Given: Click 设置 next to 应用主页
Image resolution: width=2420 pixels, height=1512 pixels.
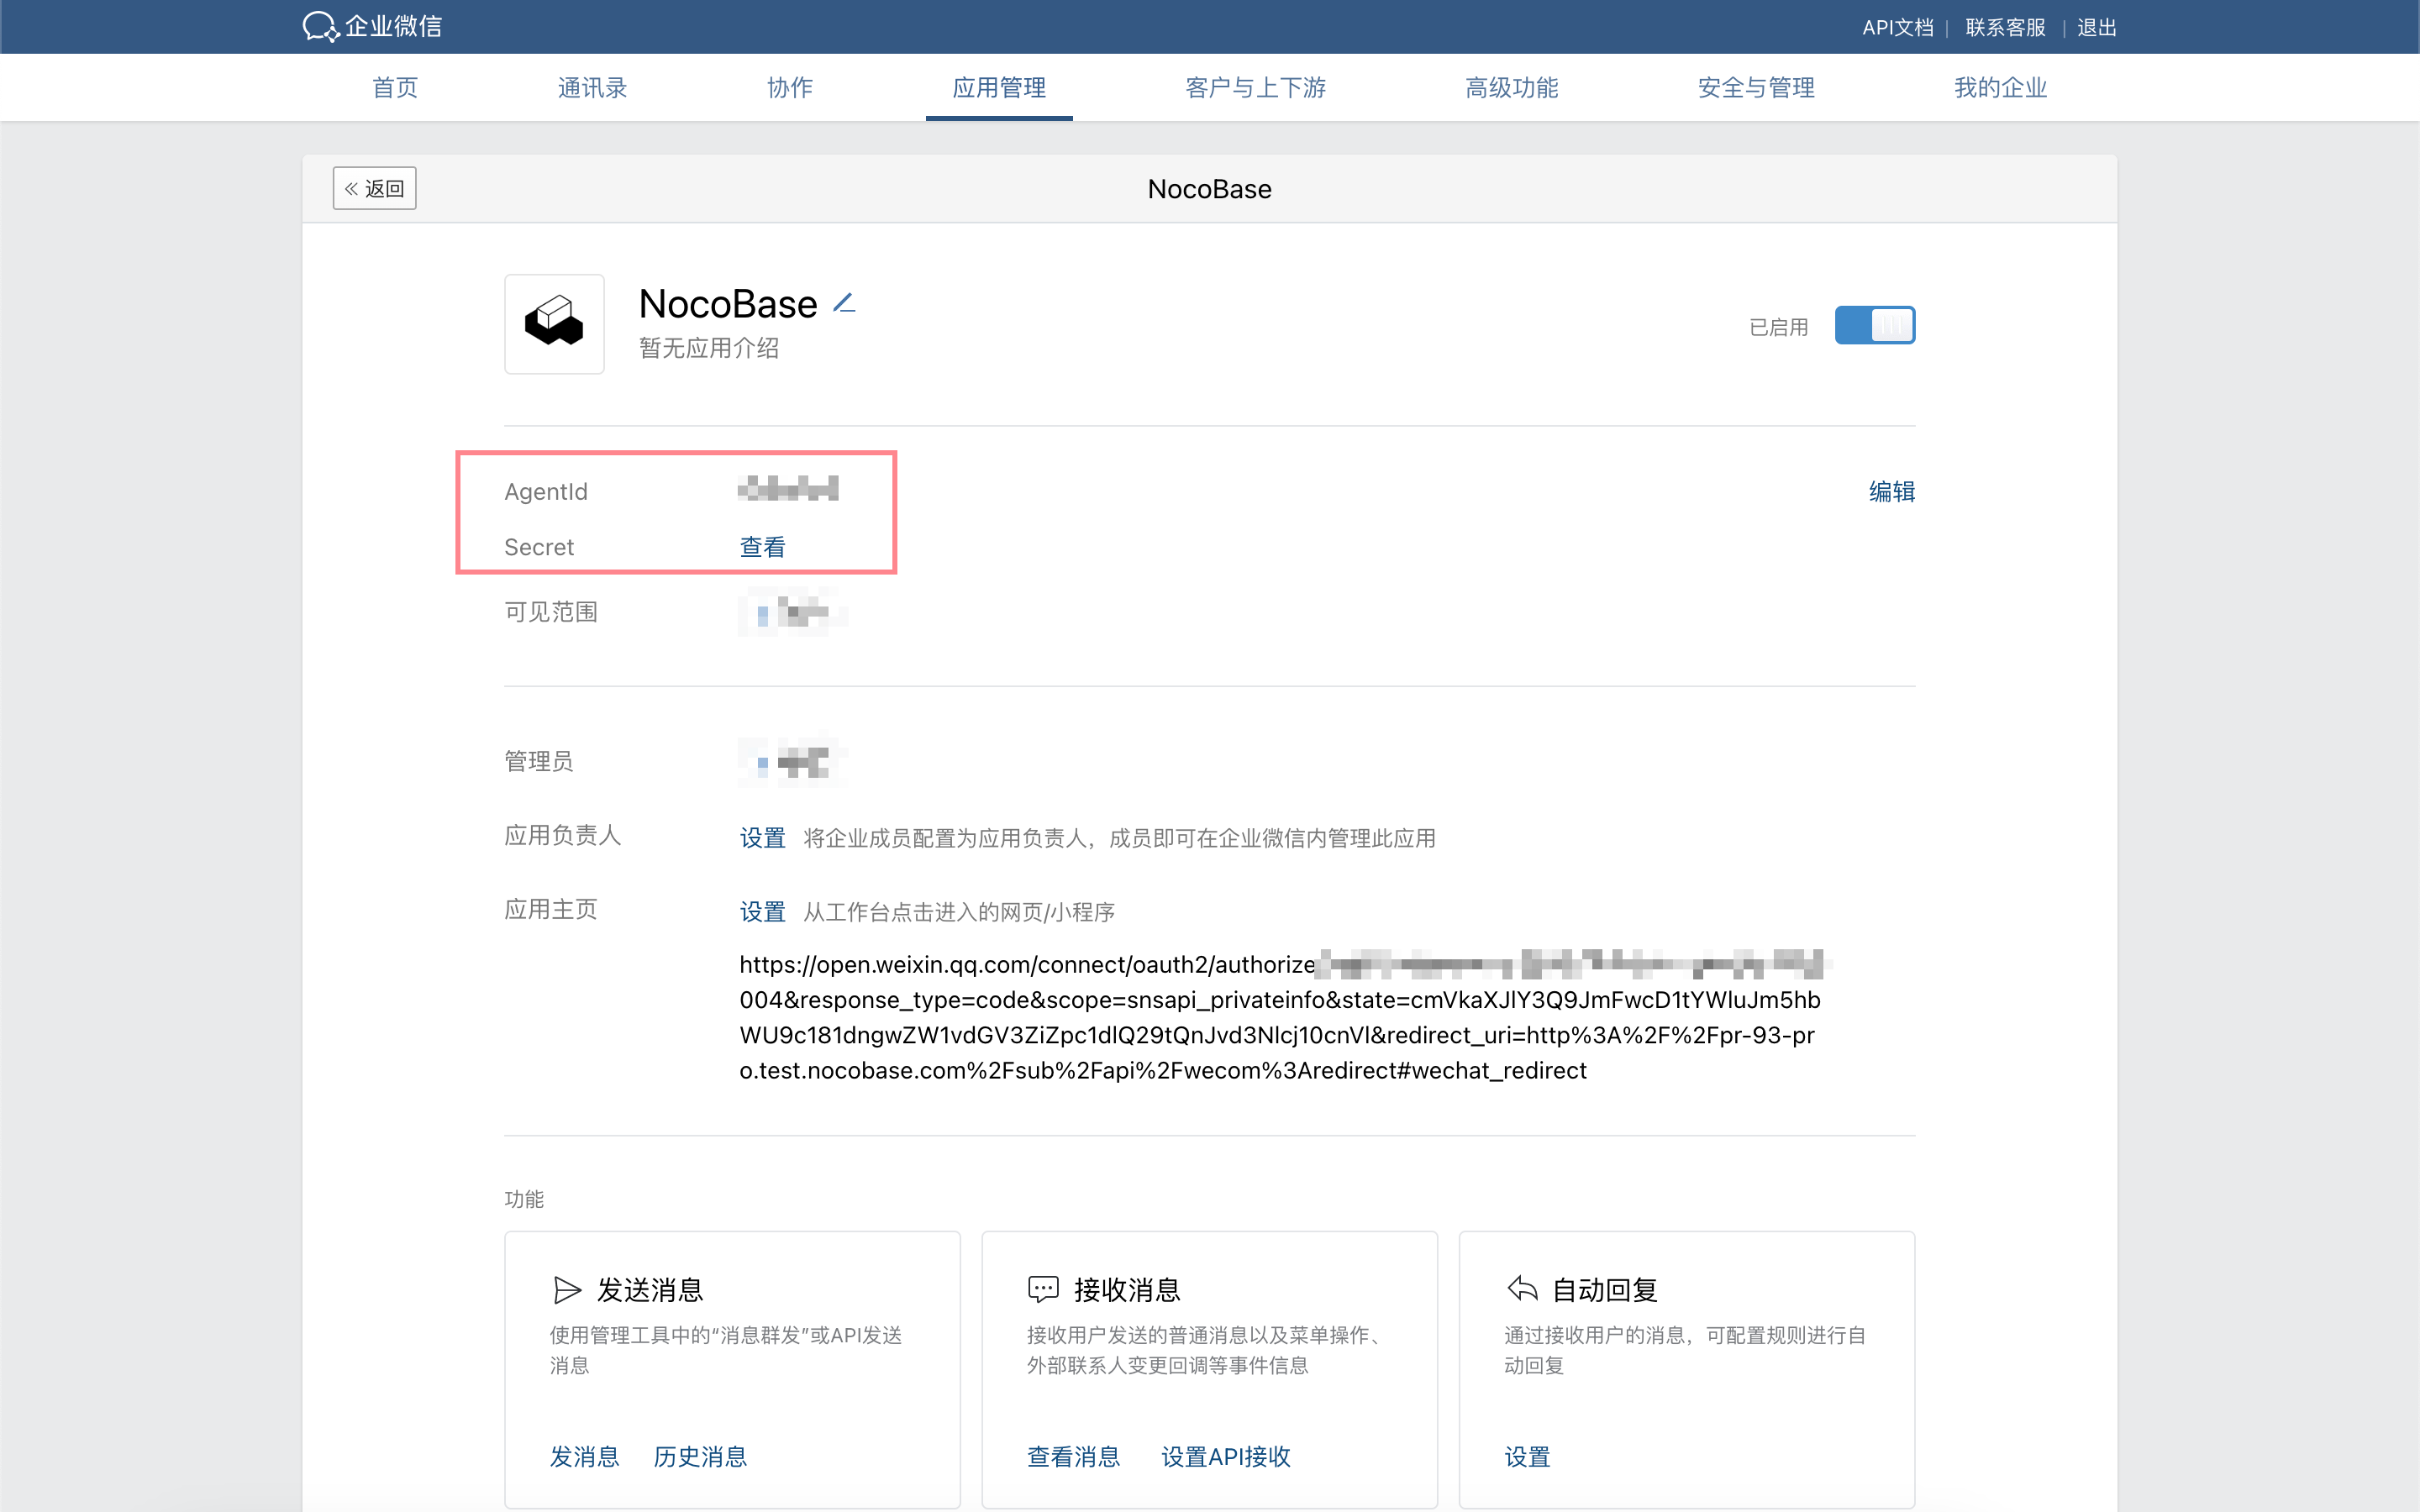Looking at the screenshot, I should (762, 911).
